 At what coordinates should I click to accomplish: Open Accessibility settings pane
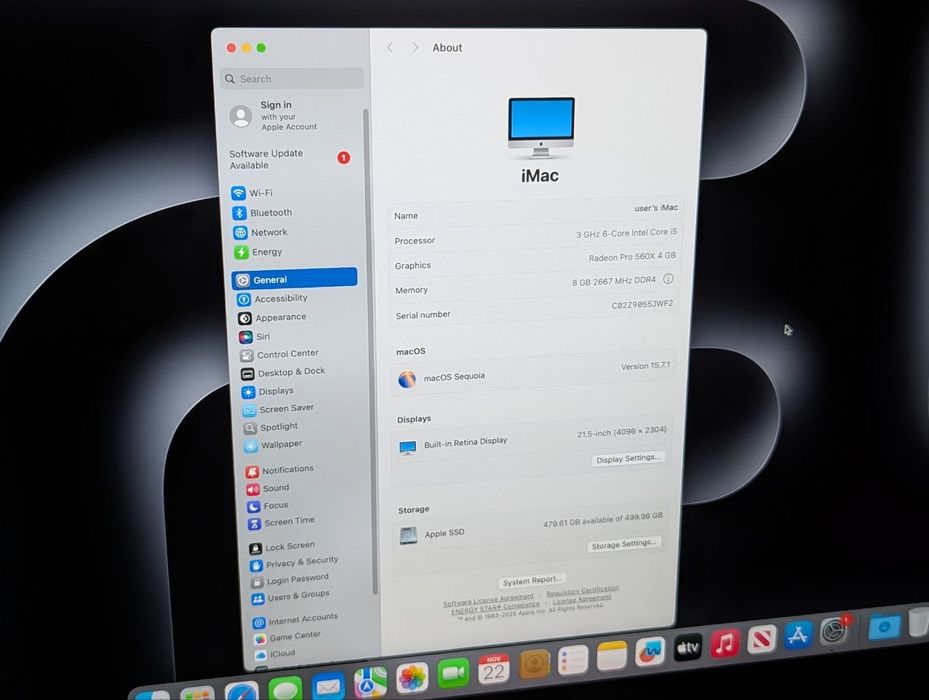pos(273,299)
